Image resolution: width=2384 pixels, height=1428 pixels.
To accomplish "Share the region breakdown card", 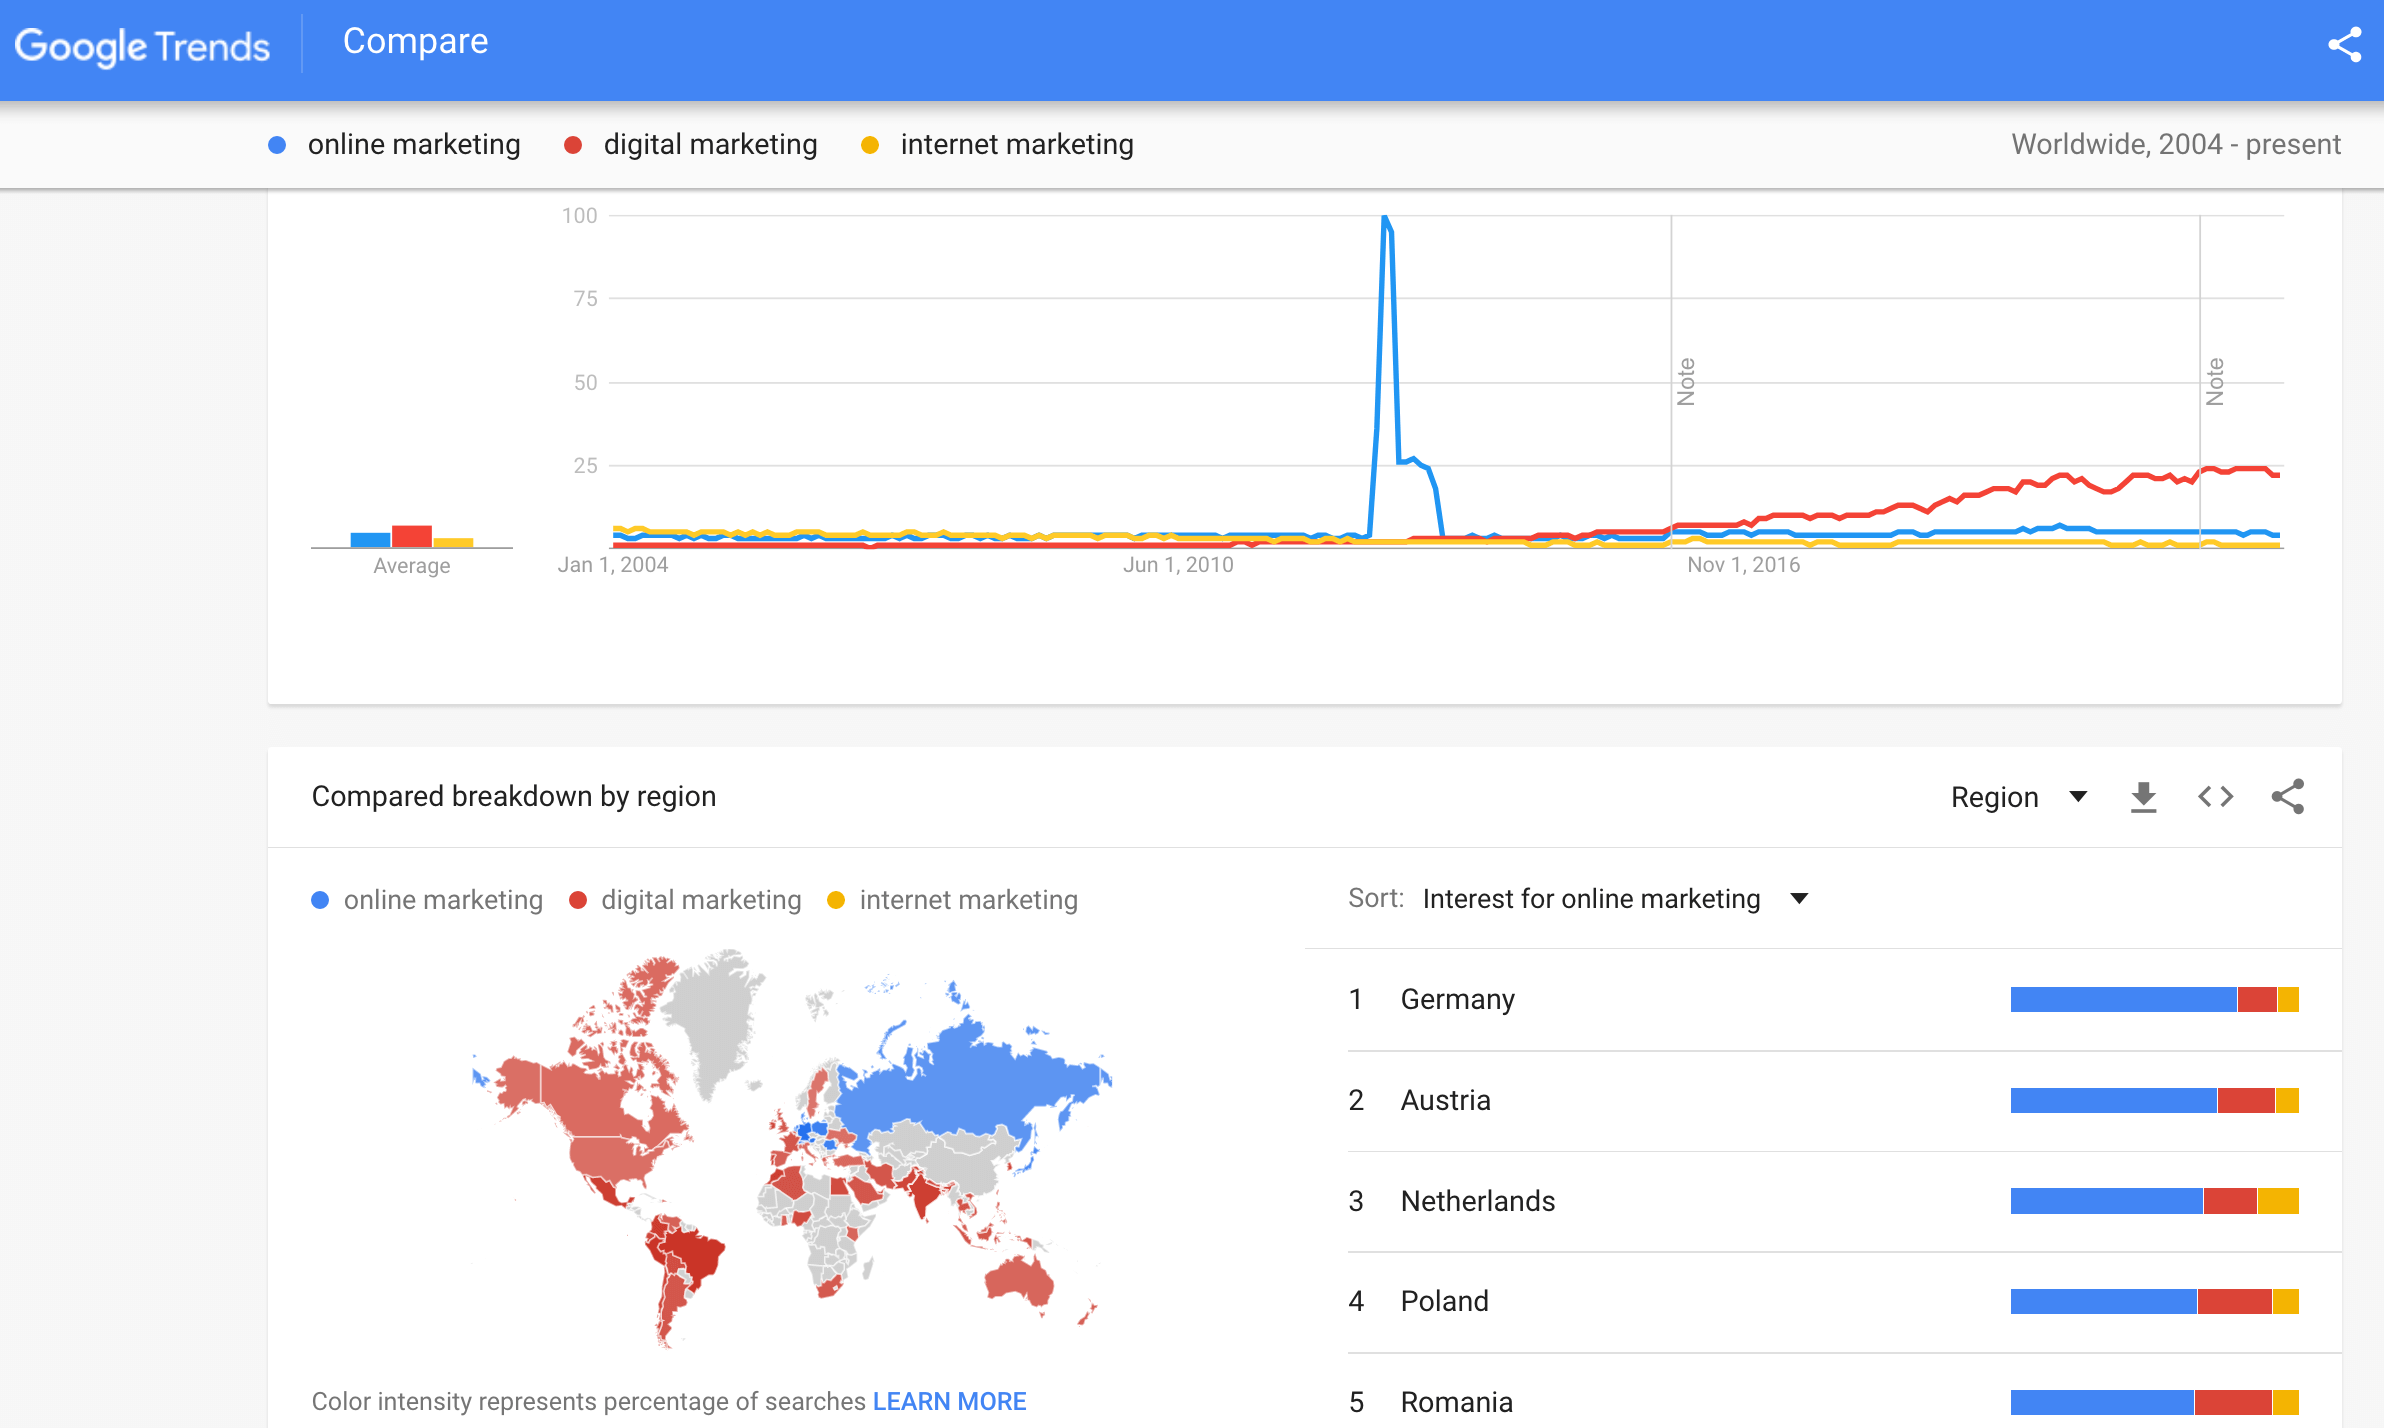I will (x=2288, y=797).
